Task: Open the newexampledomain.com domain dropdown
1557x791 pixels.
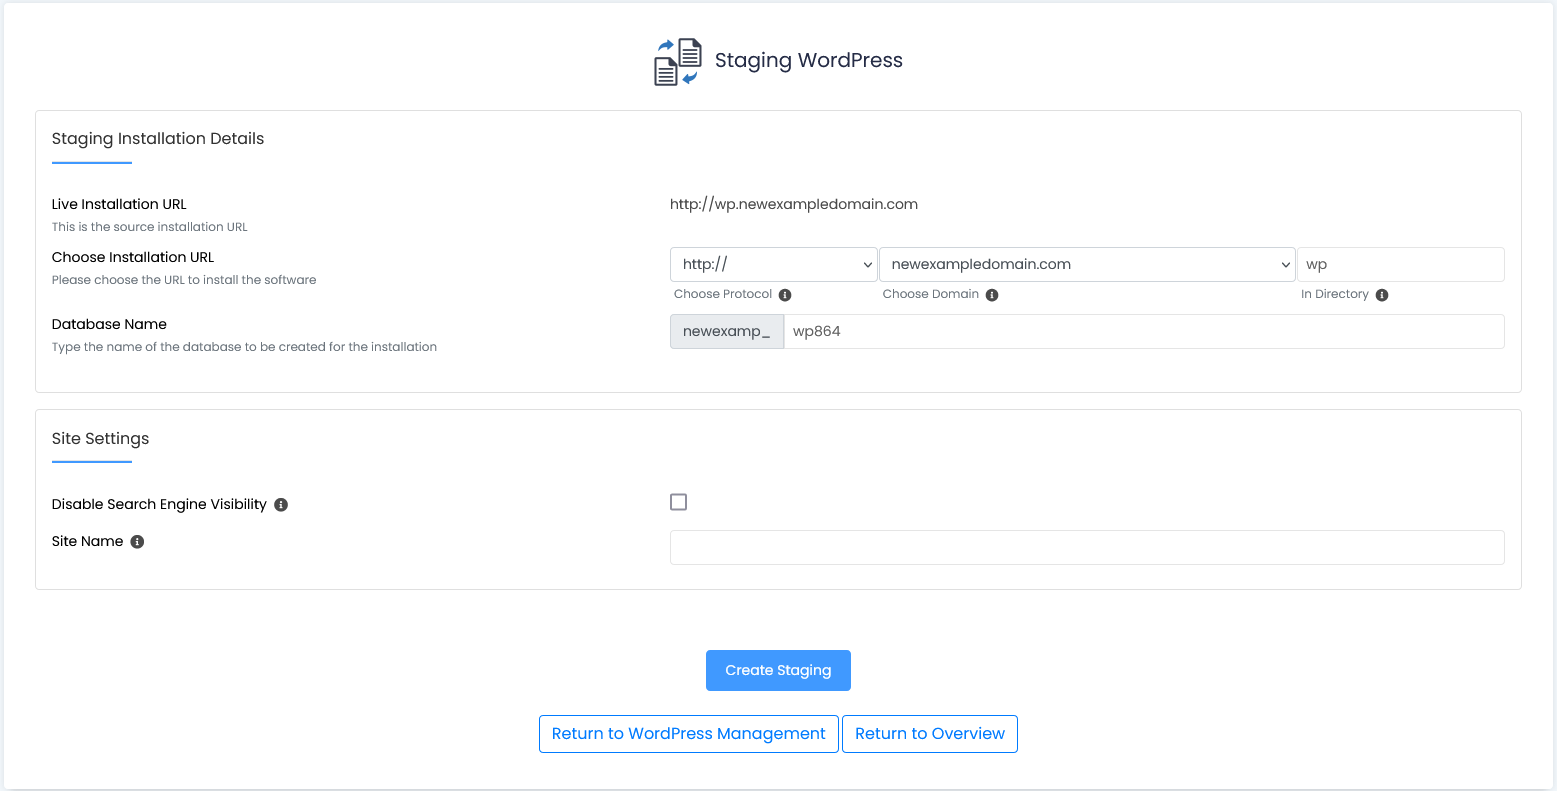Action: [x=1087, y=265]
